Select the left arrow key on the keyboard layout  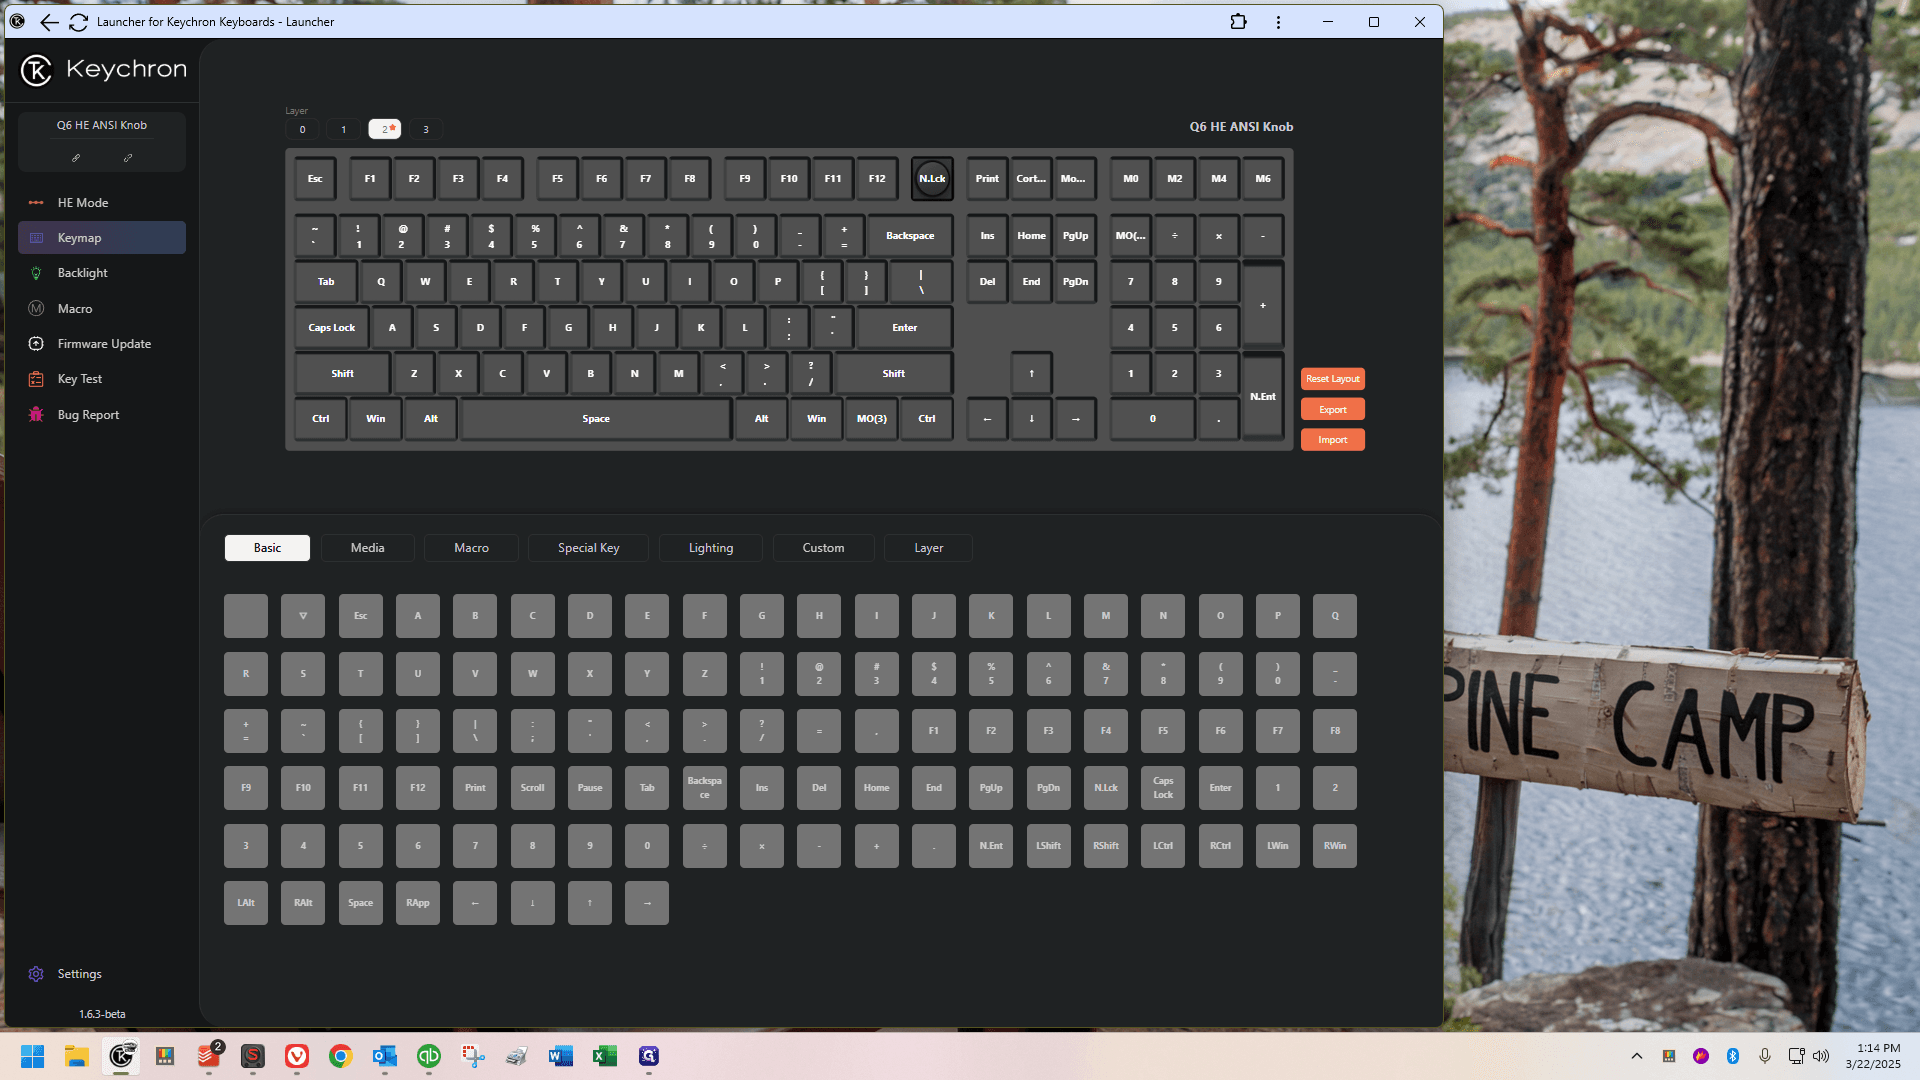click(987, 419)
